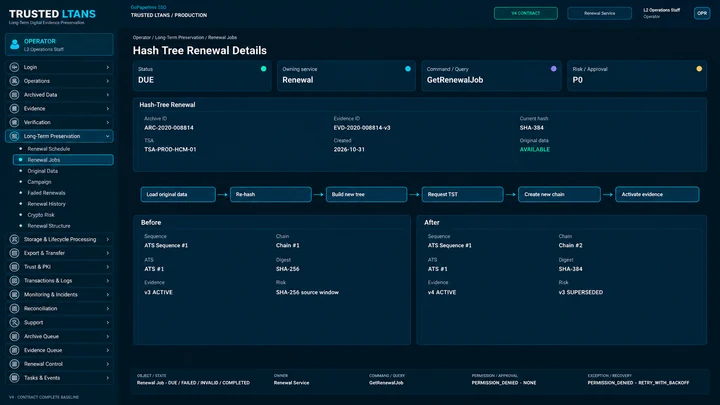
Task: Click the Evidence sidebar icon
Action: (x=14, y=108)
